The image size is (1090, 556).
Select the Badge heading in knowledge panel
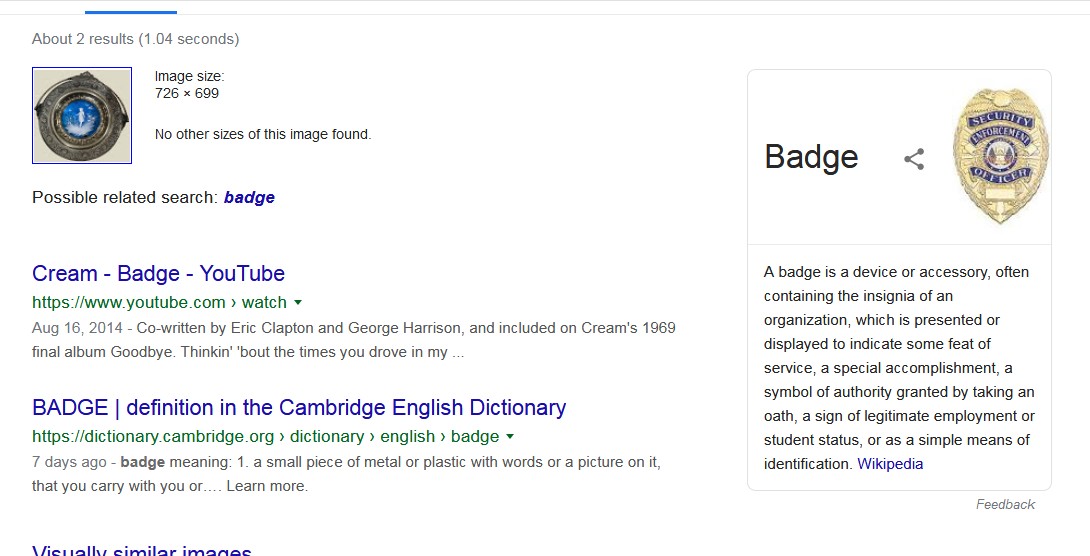811,157
